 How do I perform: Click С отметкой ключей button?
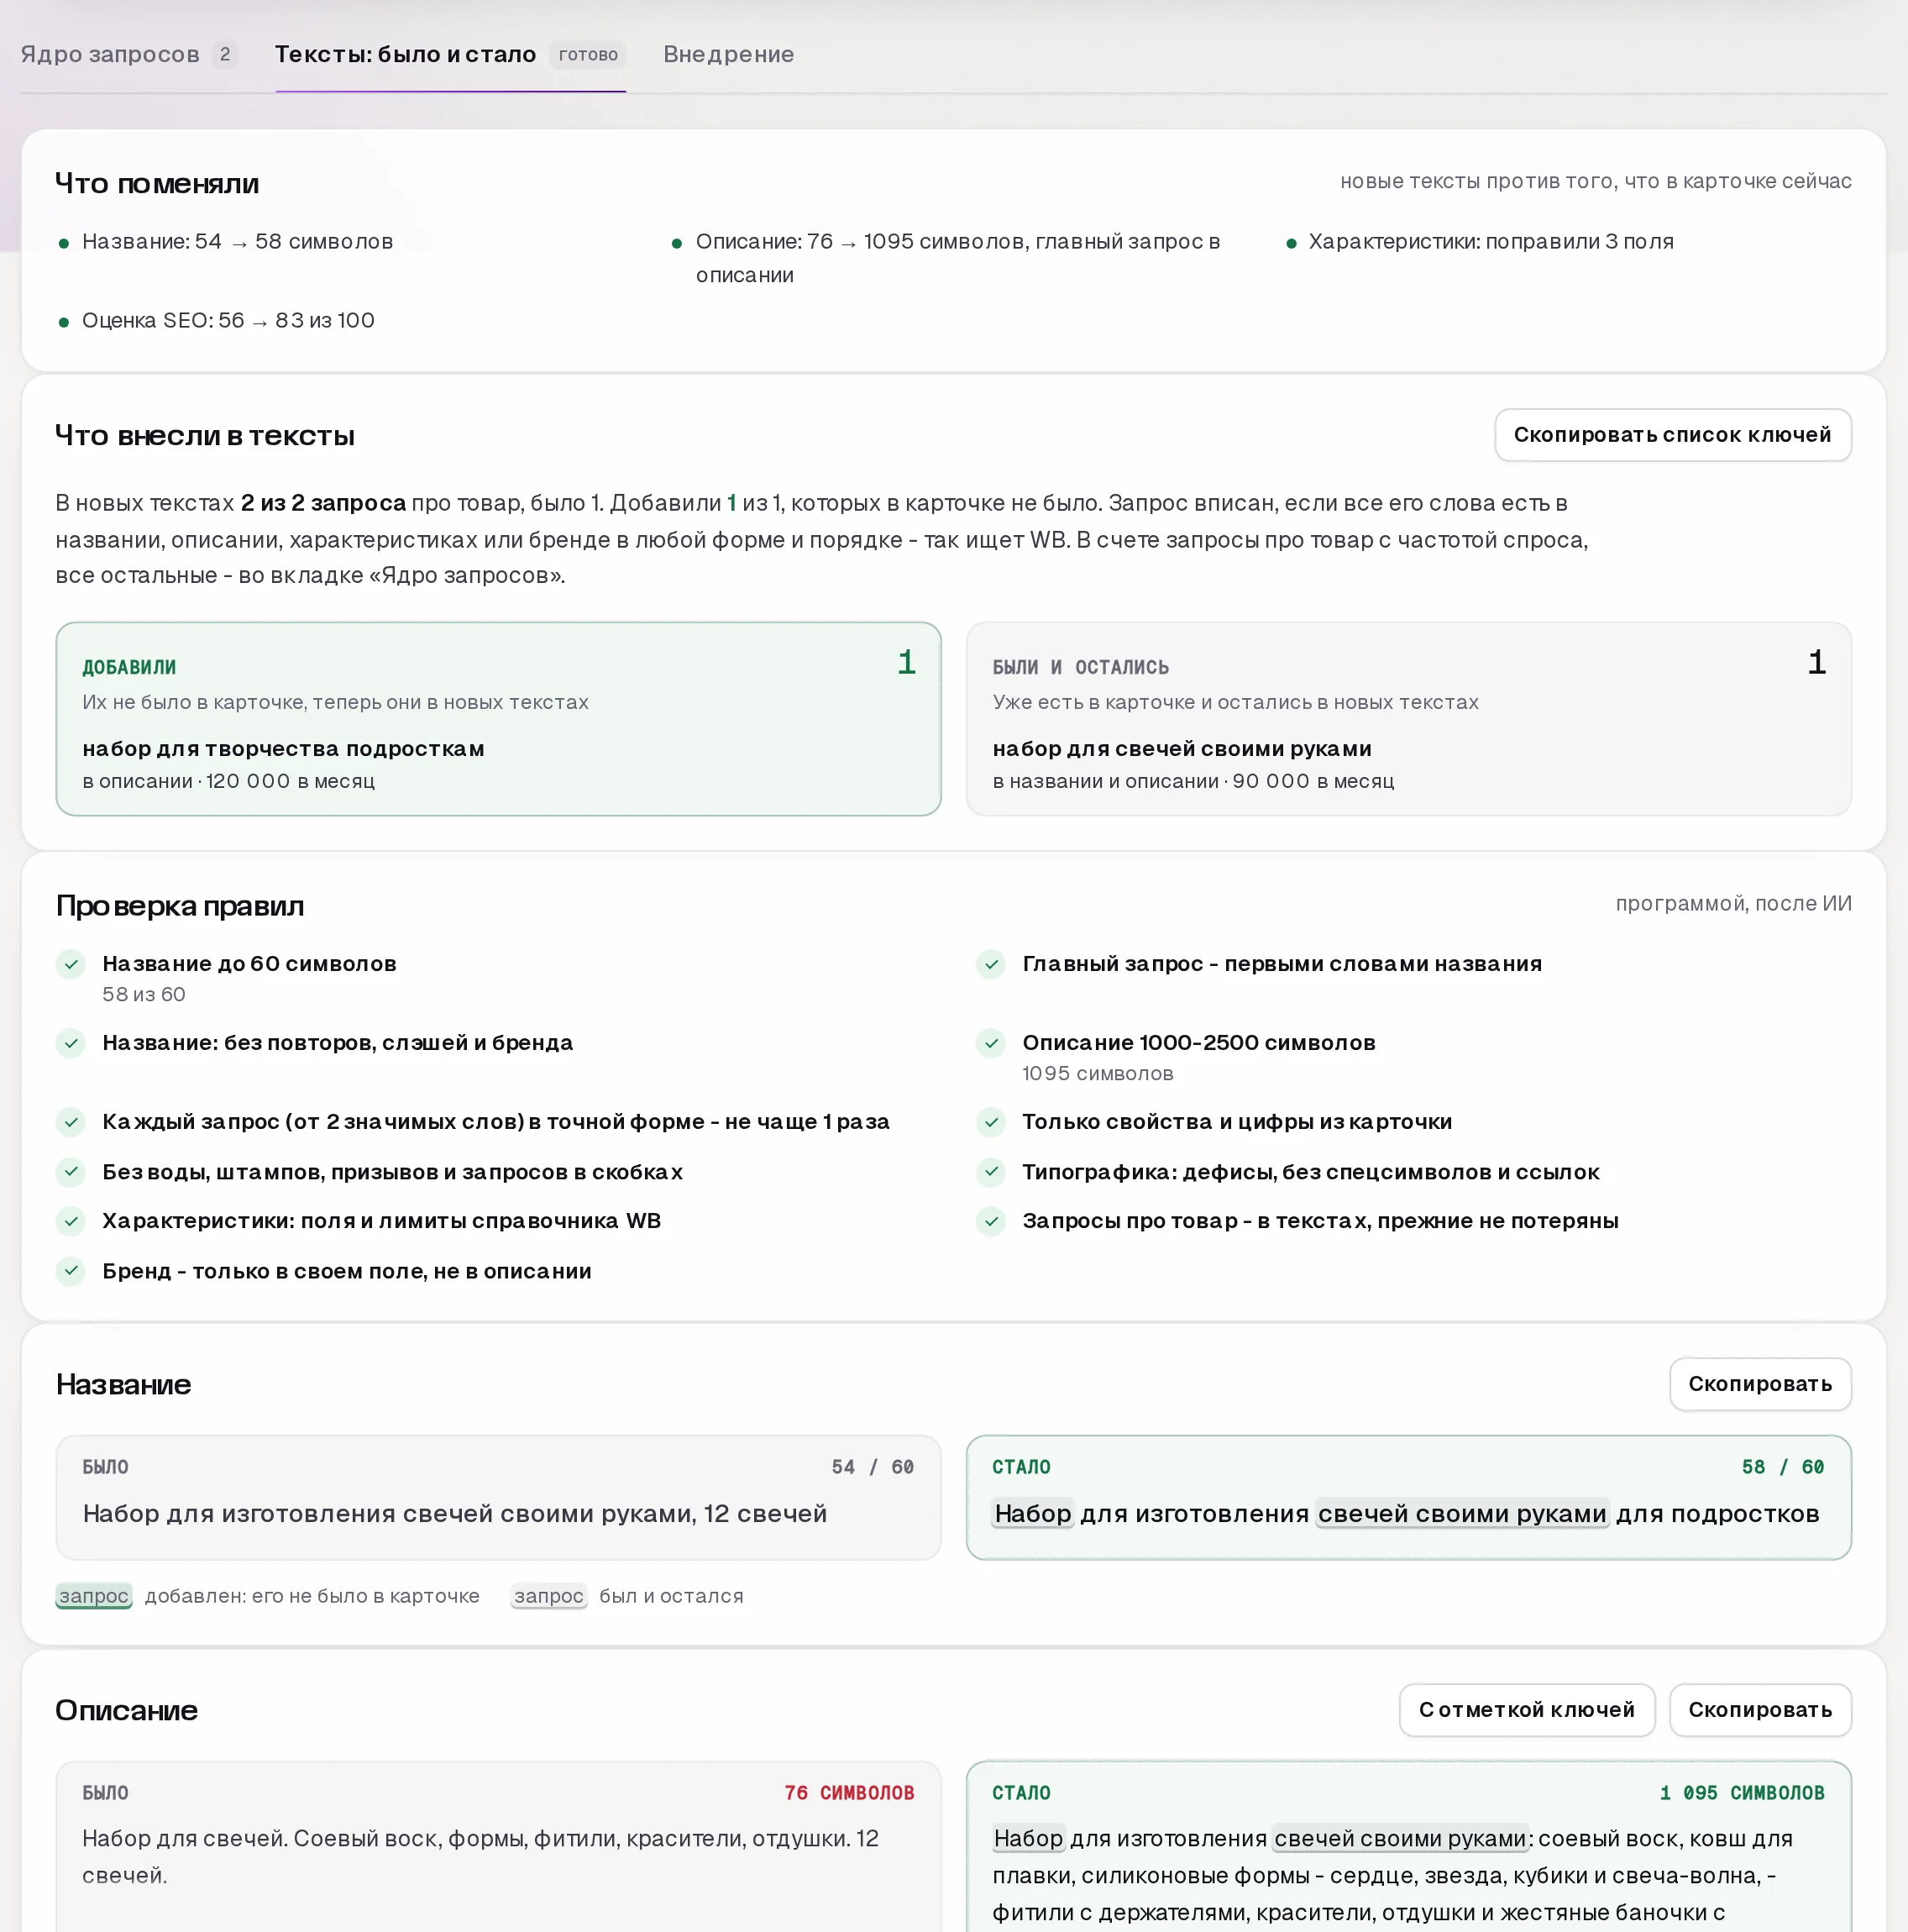tap(1526, 1710)
